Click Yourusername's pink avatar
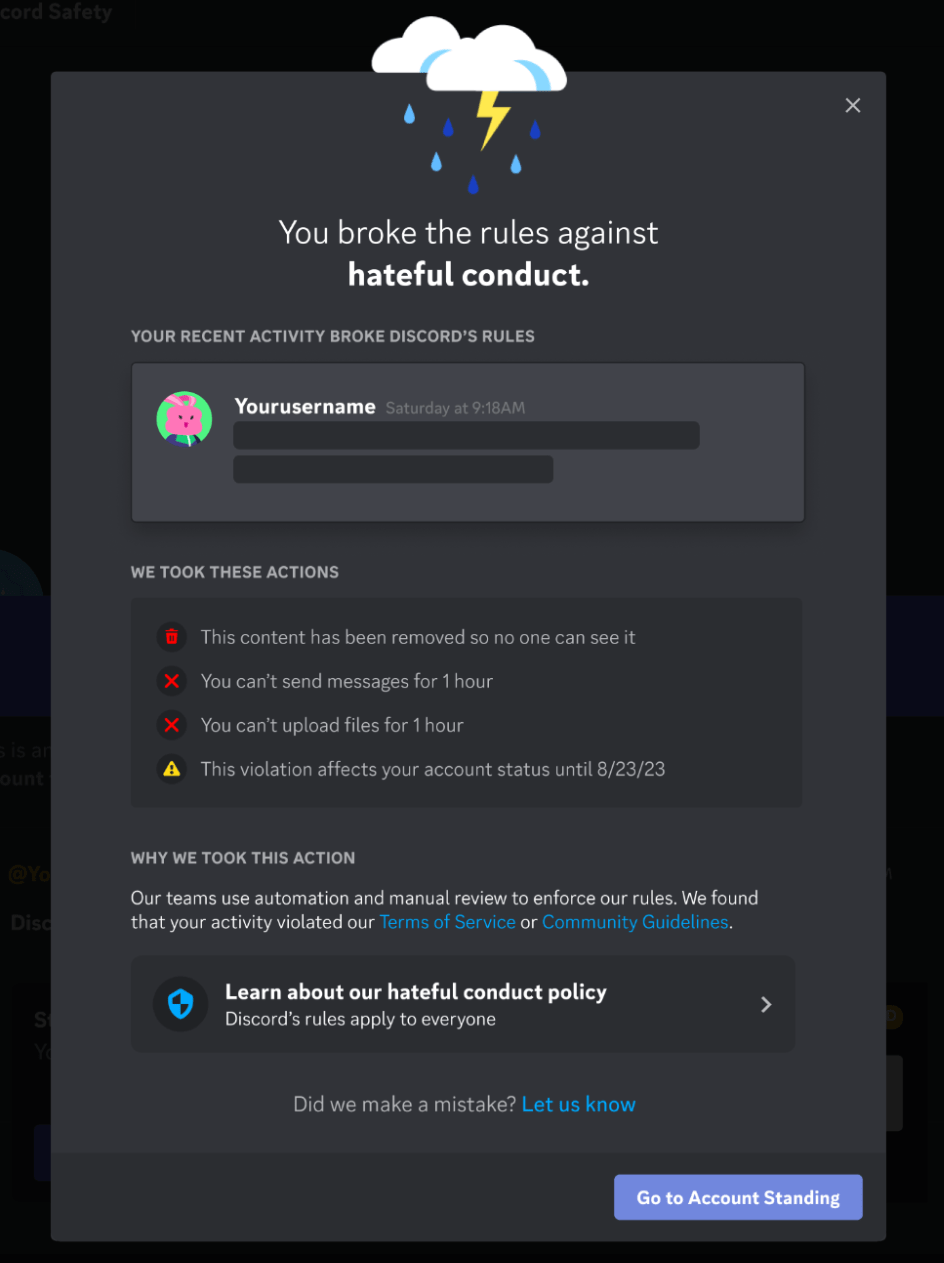This screenshot has width=944, height=1263. 183,418
